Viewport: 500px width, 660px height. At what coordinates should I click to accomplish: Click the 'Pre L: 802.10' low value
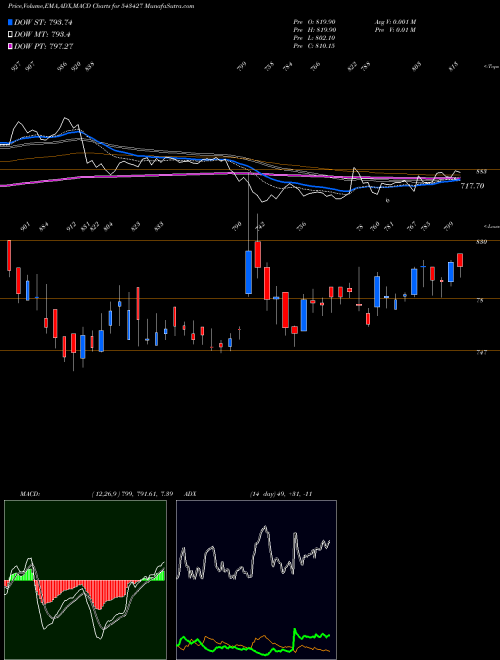pos(314,38)
